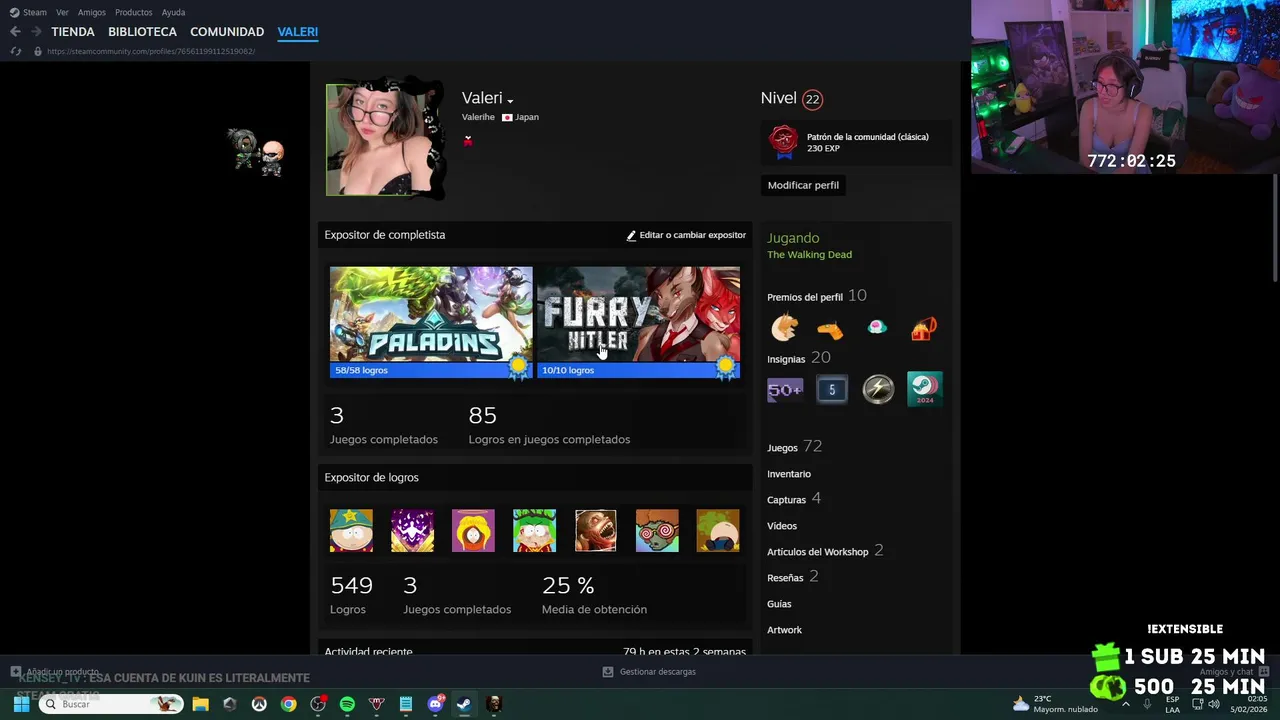Click the lightning bolt badge
This screenshot has height=720, width=1280.
pyautogui.click(x=878, y=389)
